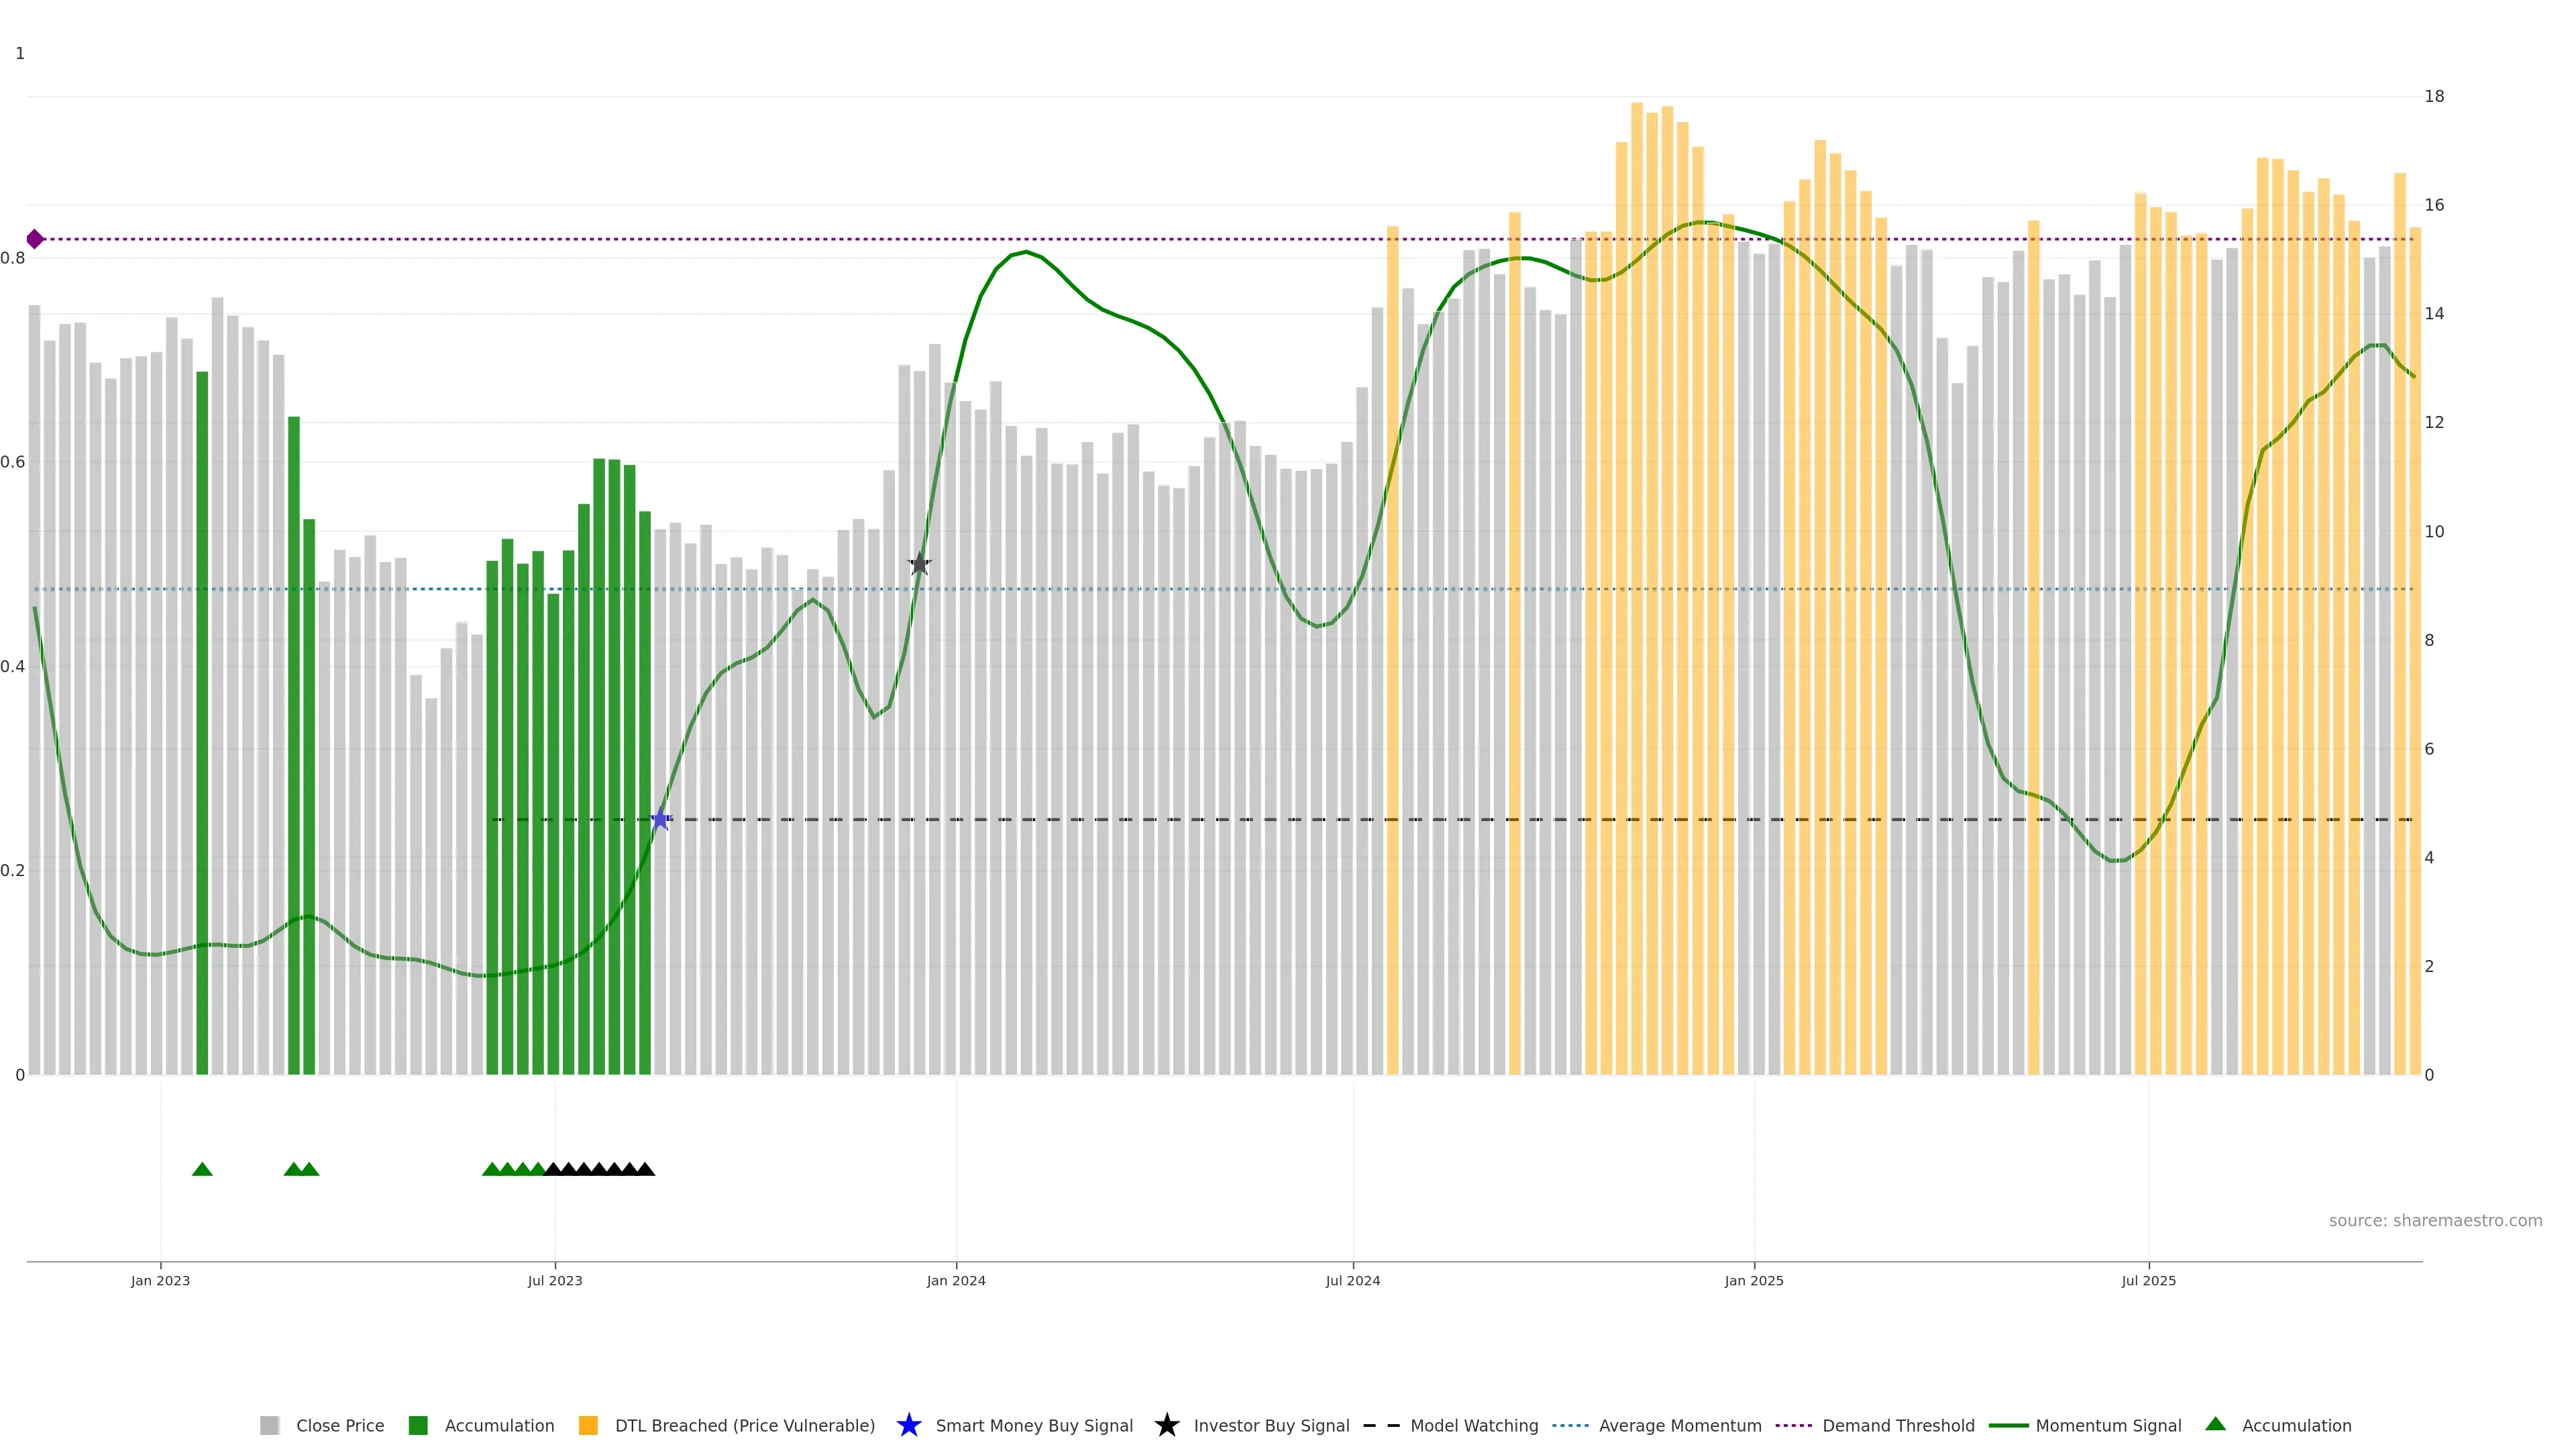Screen dimensions: 2576x1449
Task: Click the black Investor Buy star on chart
Action: [919, 564]
